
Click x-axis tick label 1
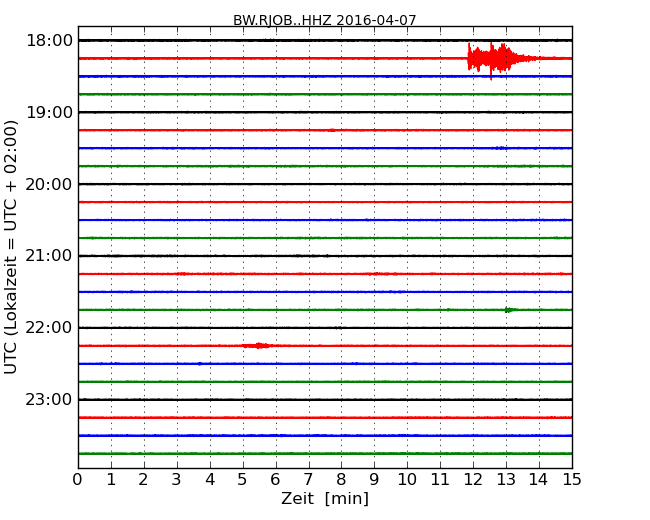point(111,480)
